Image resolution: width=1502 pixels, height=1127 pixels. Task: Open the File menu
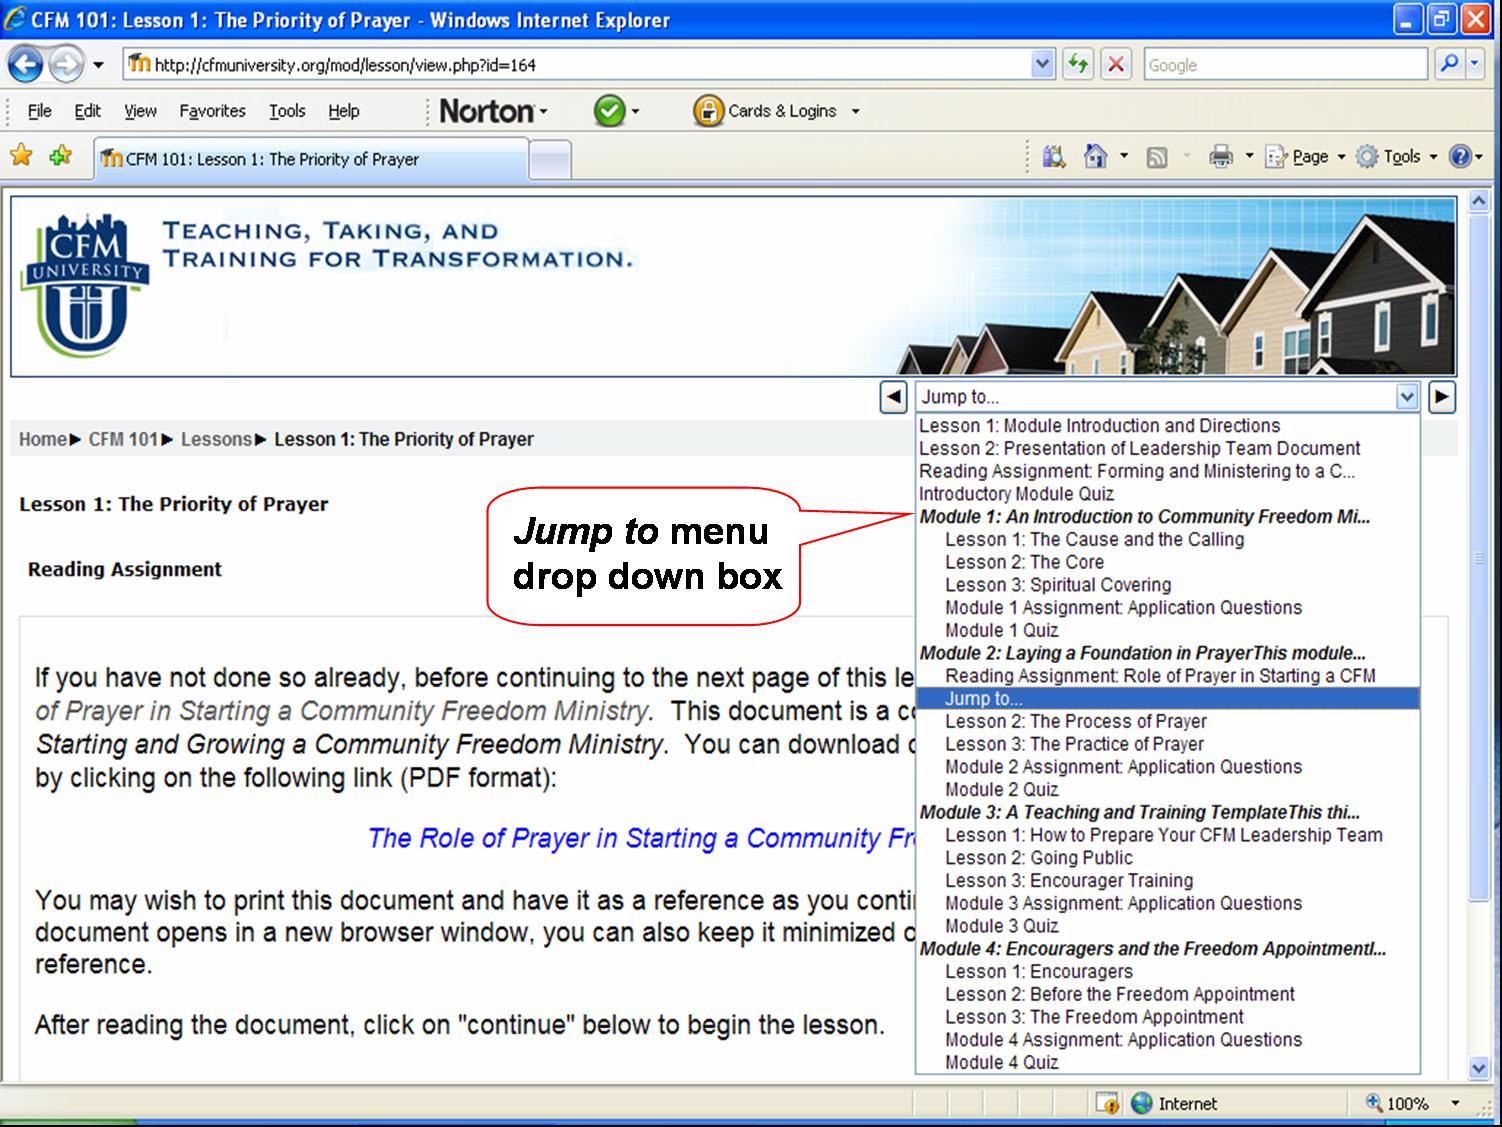39,111
